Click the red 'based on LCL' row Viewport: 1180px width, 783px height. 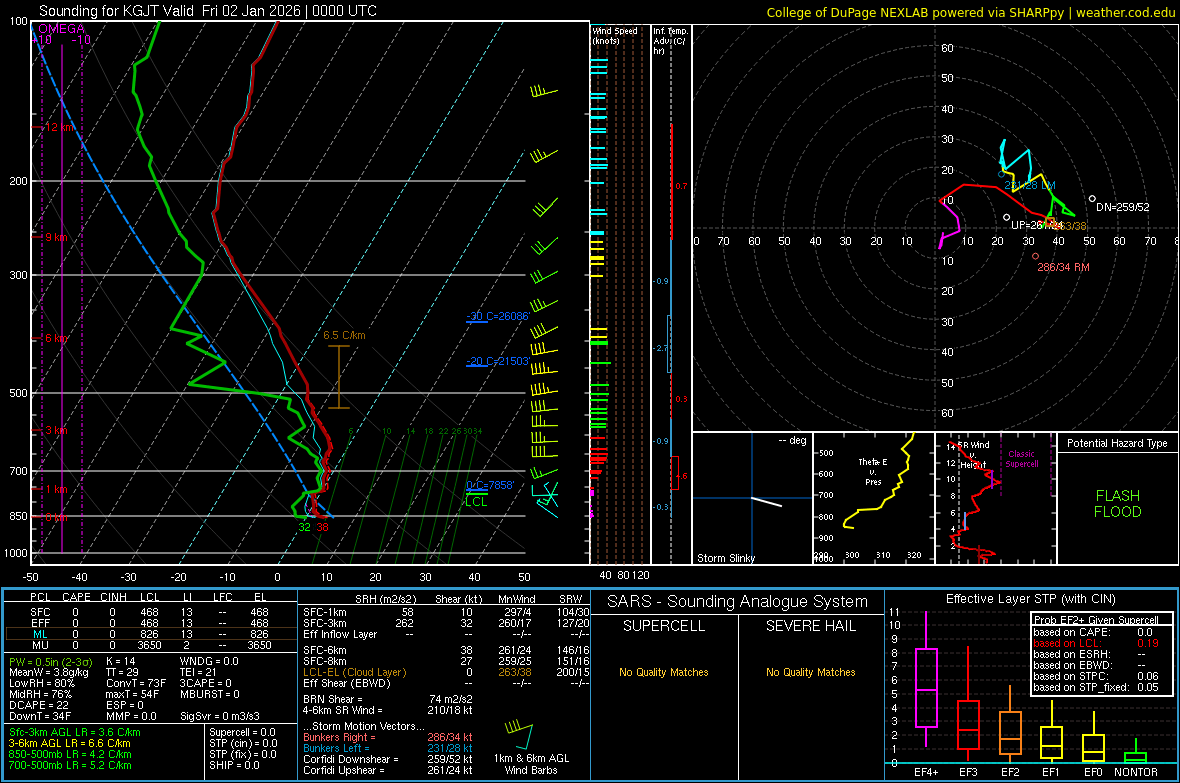click(1096, 643)
